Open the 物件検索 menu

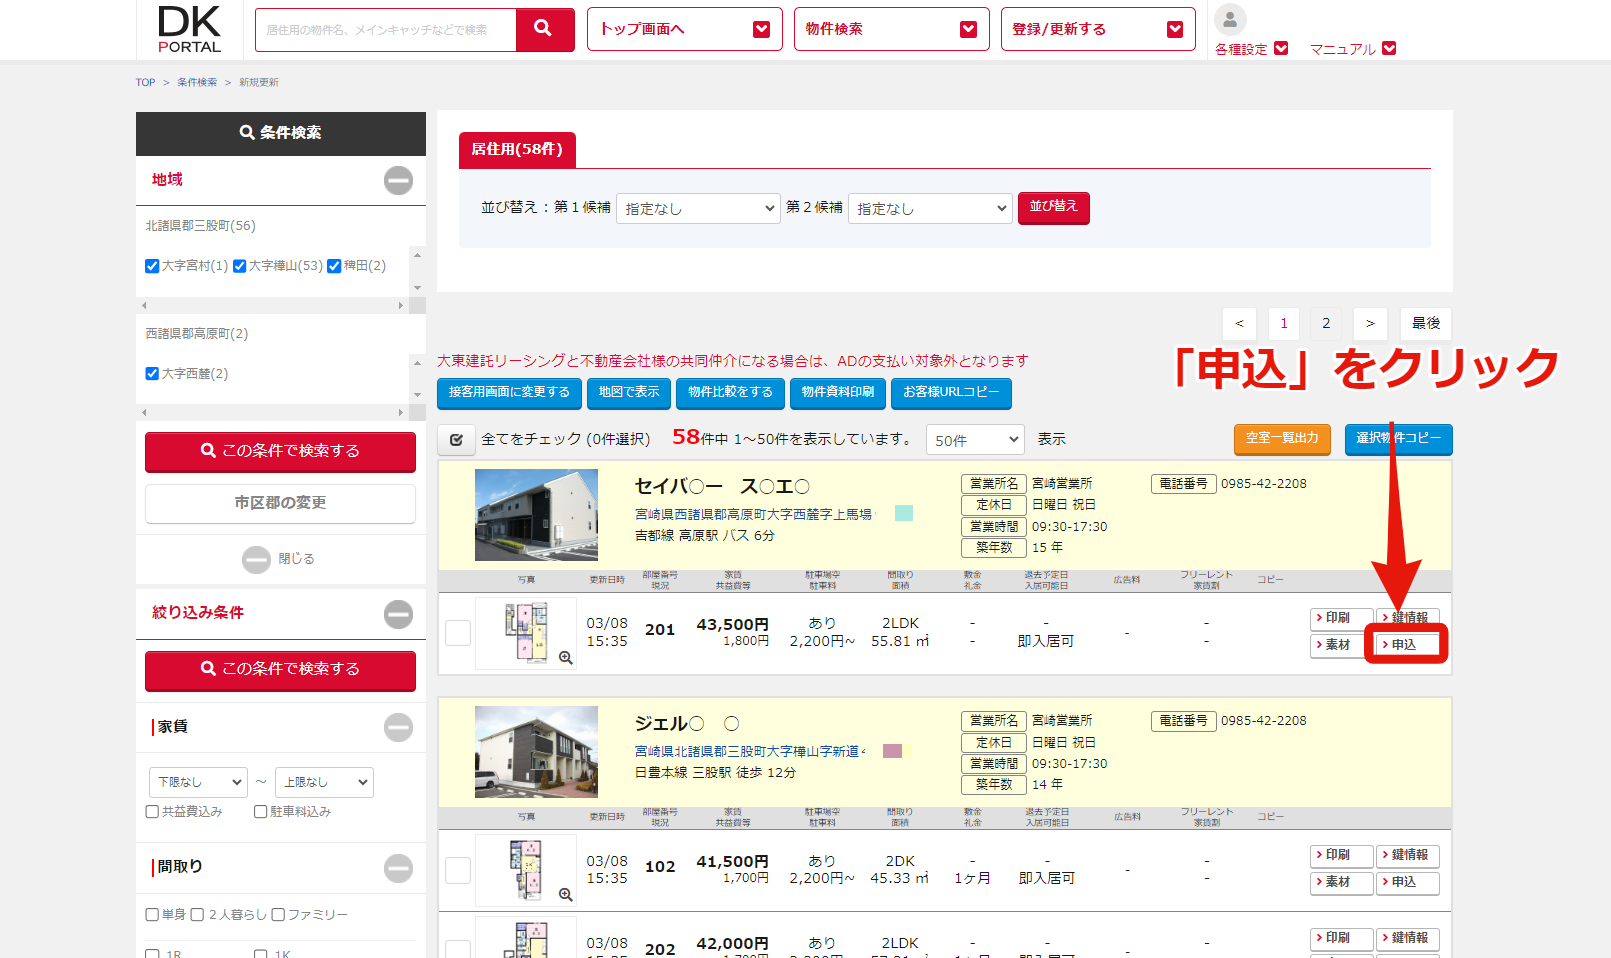click(890, 29)
